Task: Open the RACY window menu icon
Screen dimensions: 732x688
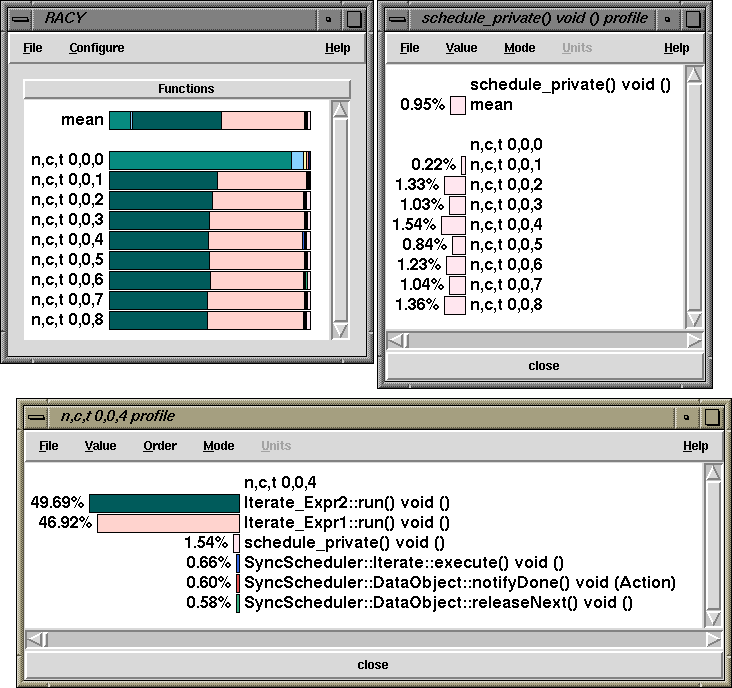Action: tap(21, 19)
